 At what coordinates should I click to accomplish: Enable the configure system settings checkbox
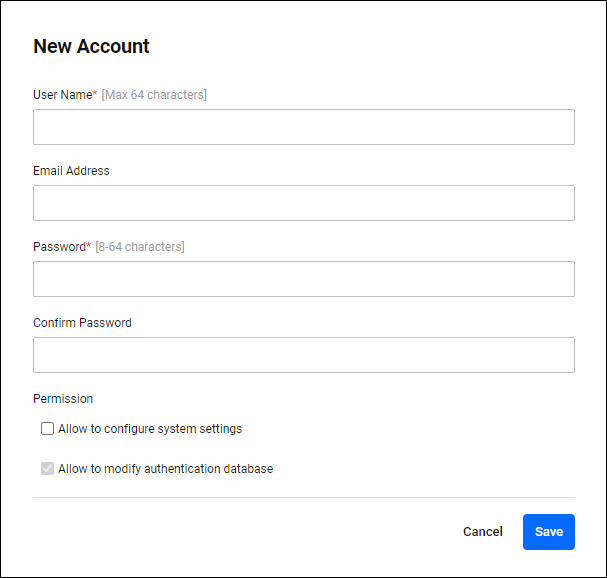click(47, 429)
